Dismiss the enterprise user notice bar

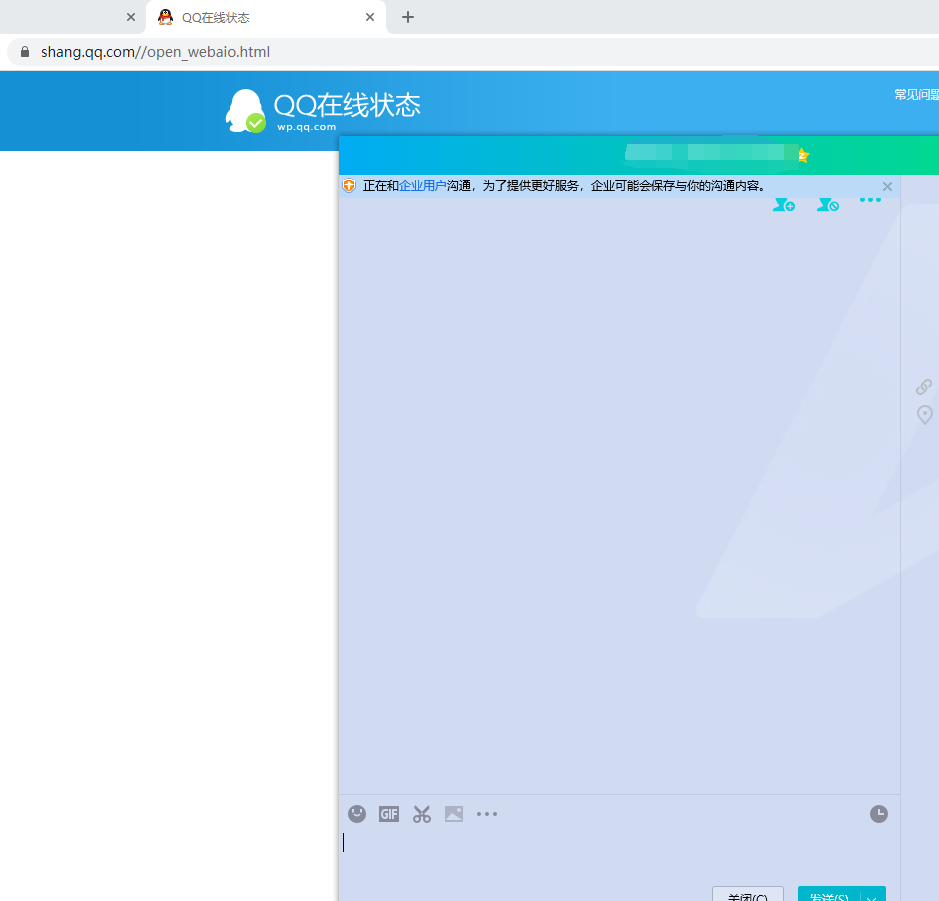pyautogui.click(x=887, y=187)
